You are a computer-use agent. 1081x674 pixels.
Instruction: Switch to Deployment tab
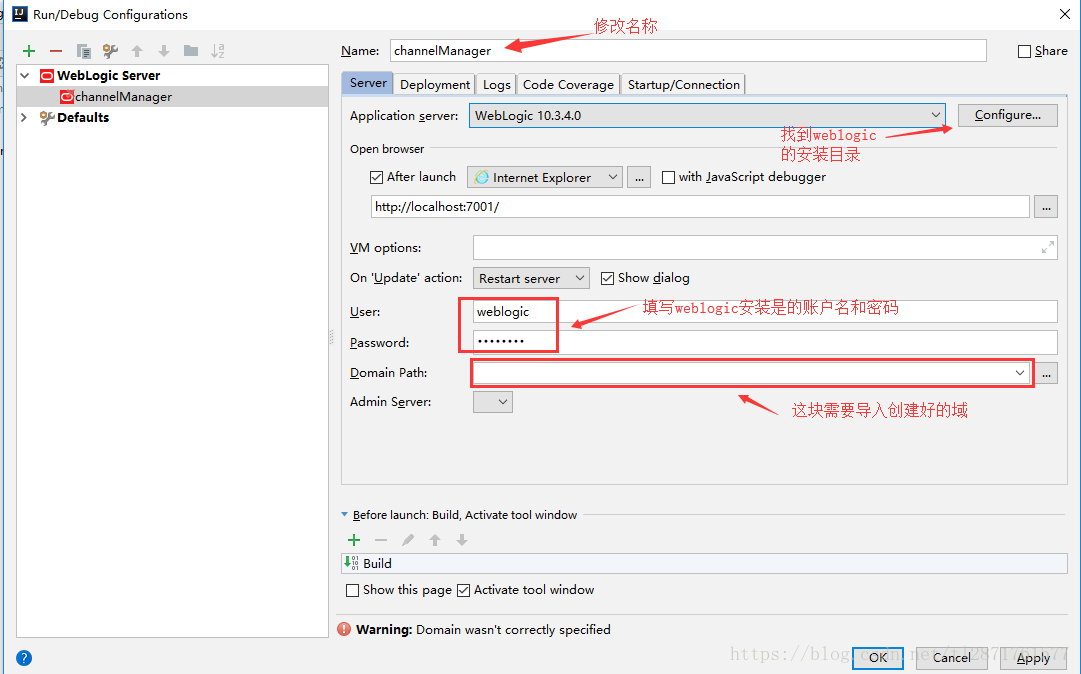(434, 84)
